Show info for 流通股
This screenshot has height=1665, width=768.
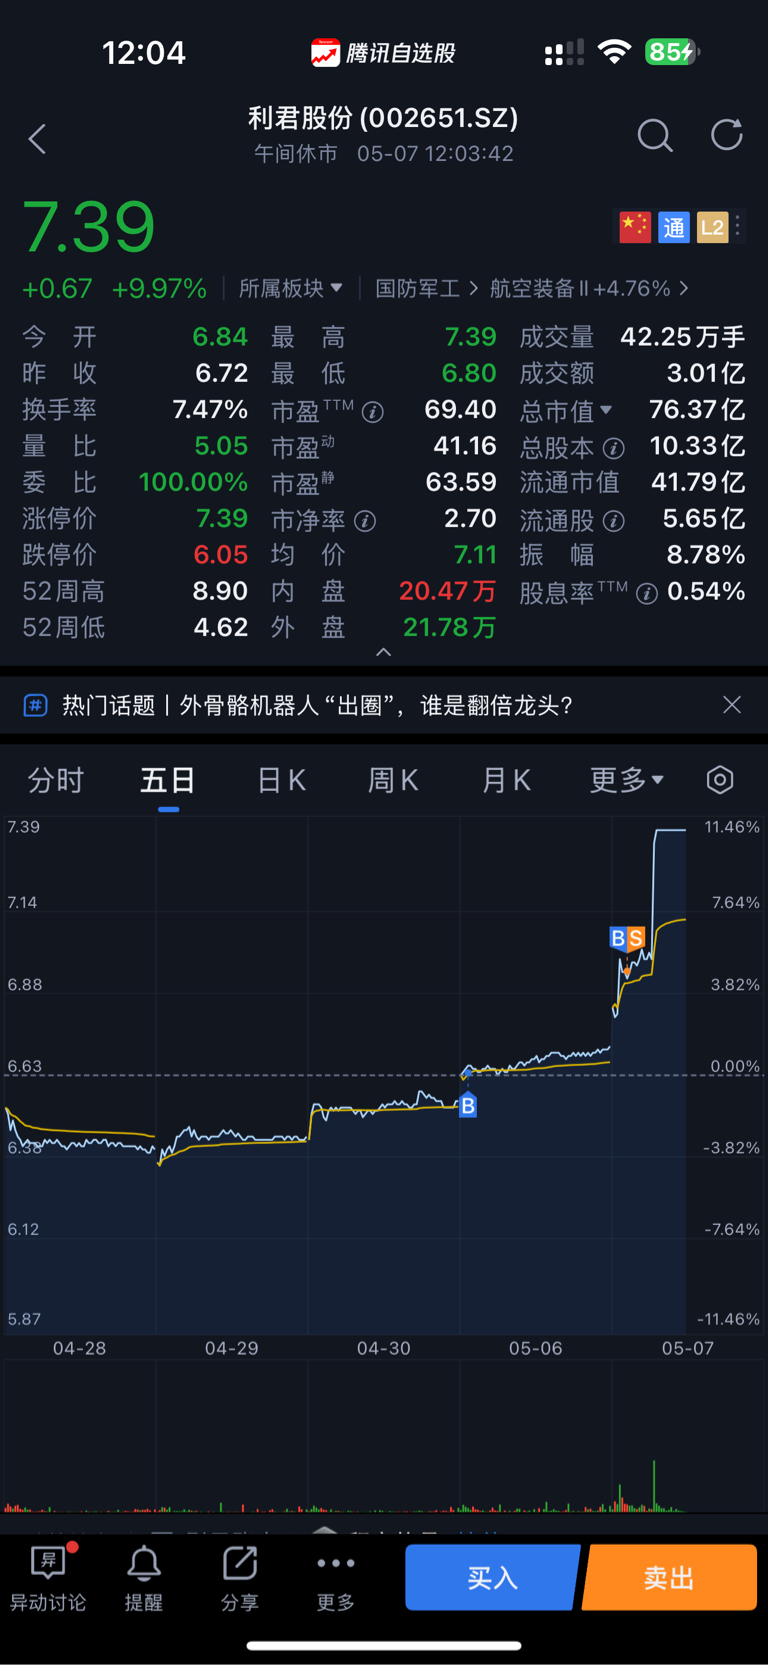[x=614, y=521]
